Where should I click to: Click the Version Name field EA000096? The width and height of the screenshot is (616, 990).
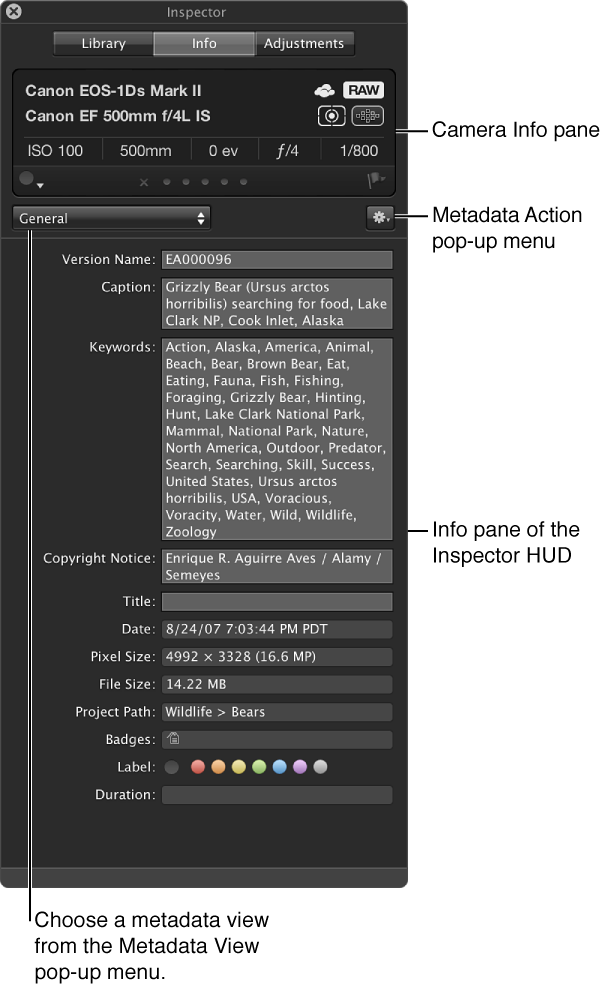277,259
